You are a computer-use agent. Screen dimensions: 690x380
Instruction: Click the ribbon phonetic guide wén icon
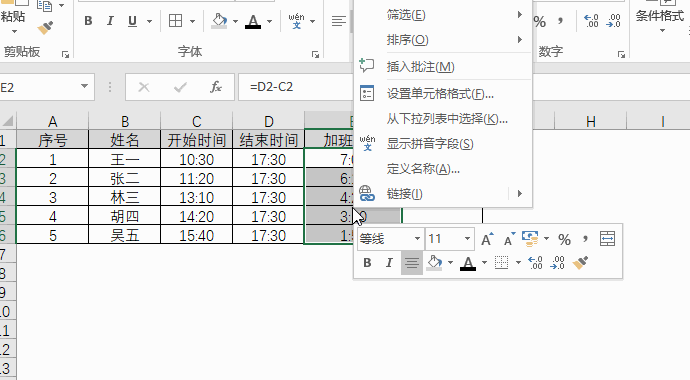tap(297, 21)
